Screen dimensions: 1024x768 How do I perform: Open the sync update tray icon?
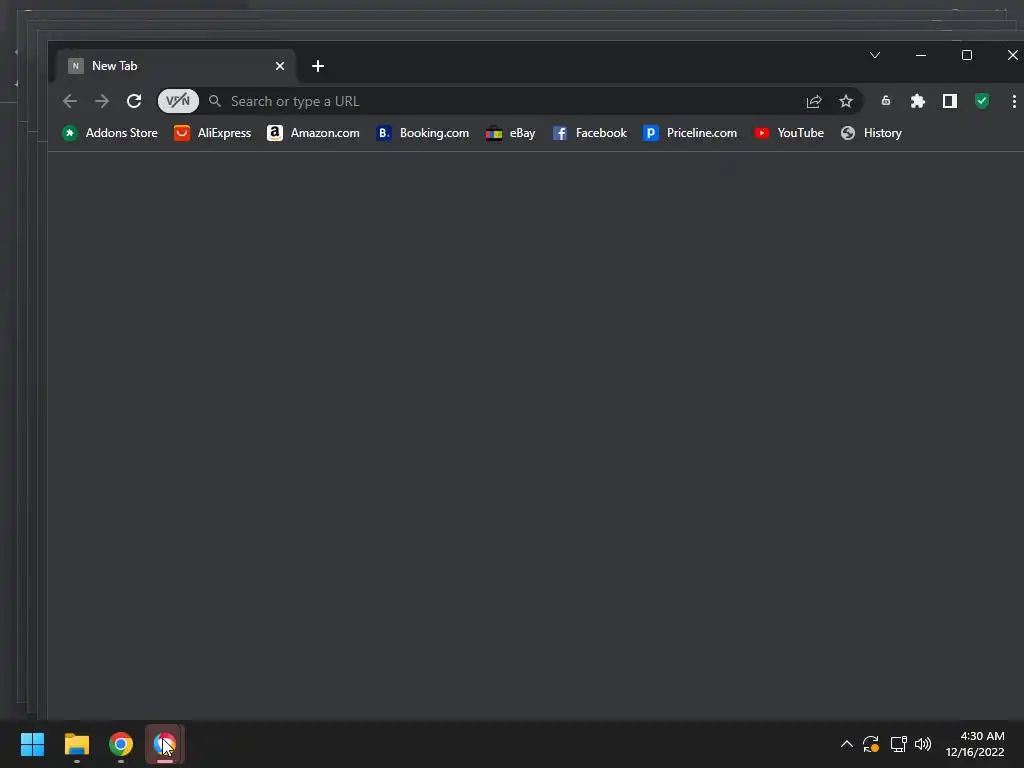[x=871, y=744]
